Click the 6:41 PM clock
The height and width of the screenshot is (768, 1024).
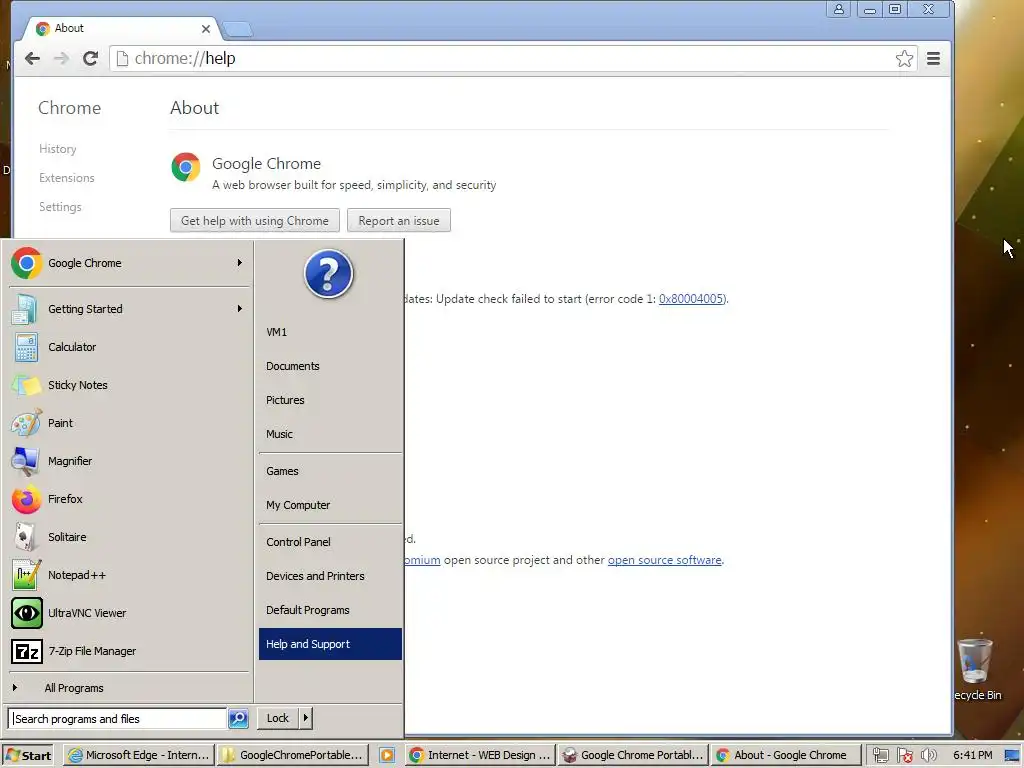point(972,755)
